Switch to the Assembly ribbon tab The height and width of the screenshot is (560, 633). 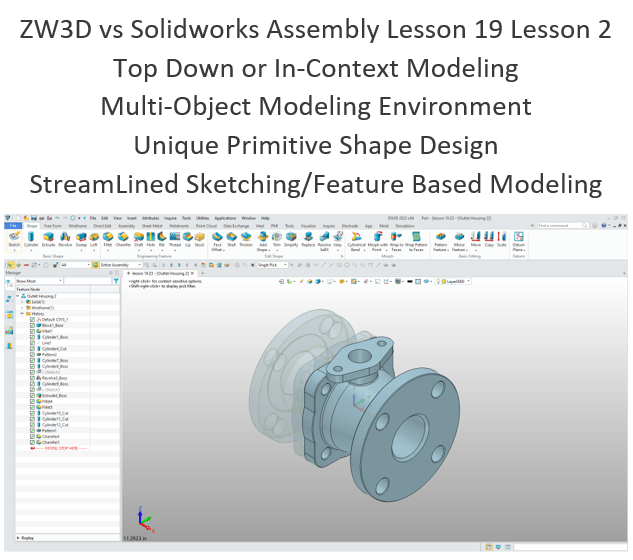click(x=128, y=226)
